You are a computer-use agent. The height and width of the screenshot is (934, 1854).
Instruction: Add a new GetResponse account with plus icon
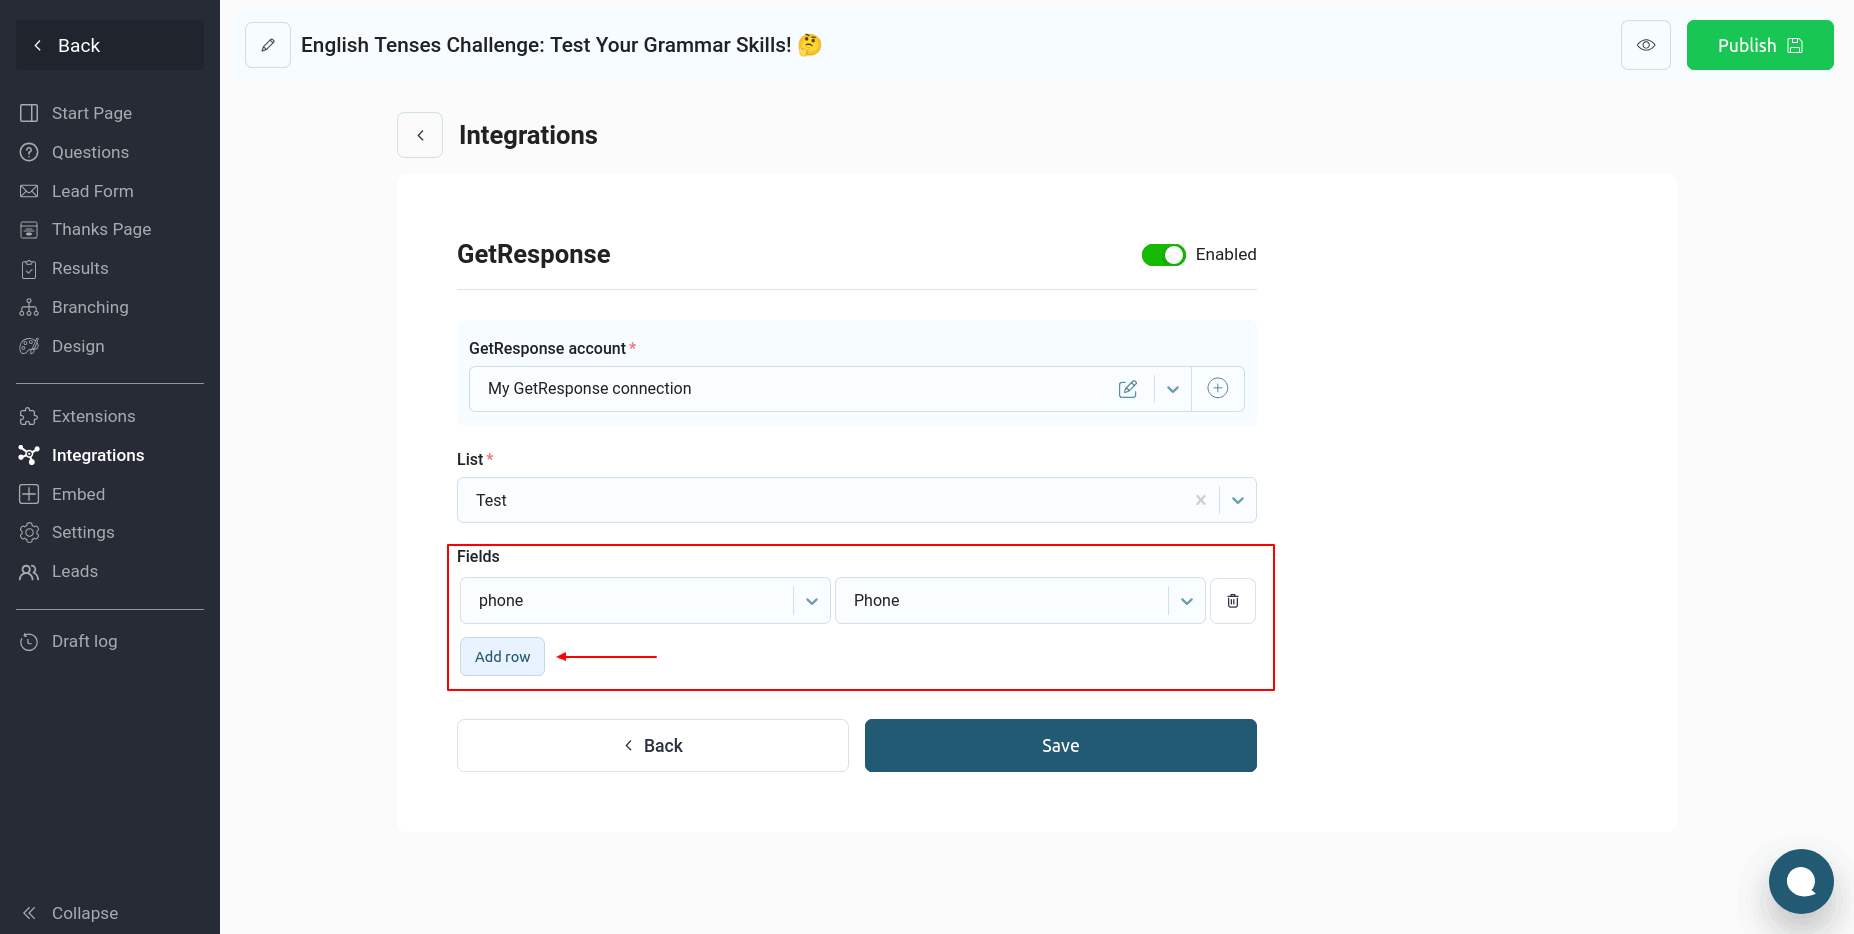[x=1217, y=389]
